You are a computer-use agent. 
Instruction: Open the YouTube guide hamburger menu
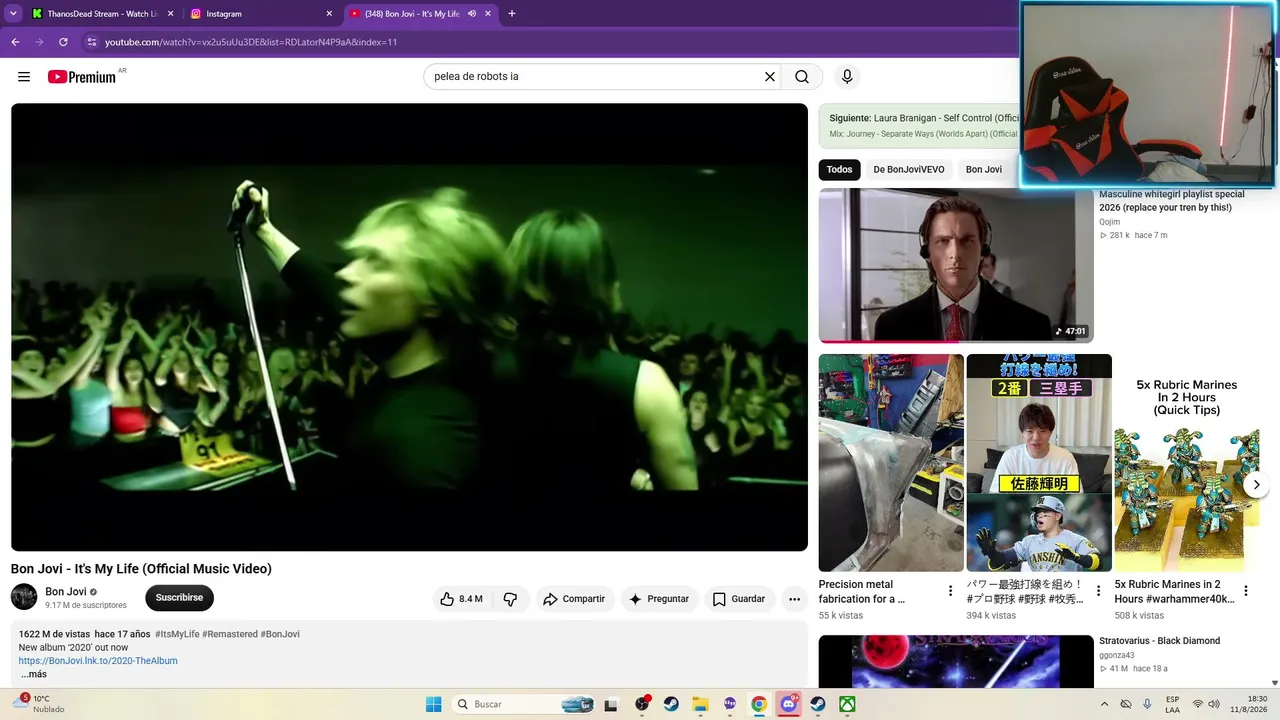(24, 77)
